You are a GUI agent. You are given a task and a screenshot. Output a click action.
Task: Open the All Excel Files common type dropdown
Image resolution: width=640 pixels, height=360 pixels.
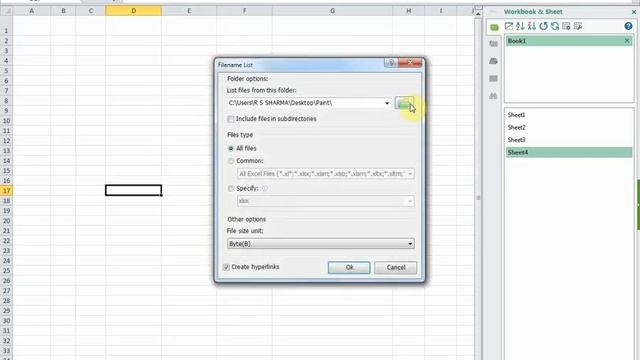pos(410,174)
